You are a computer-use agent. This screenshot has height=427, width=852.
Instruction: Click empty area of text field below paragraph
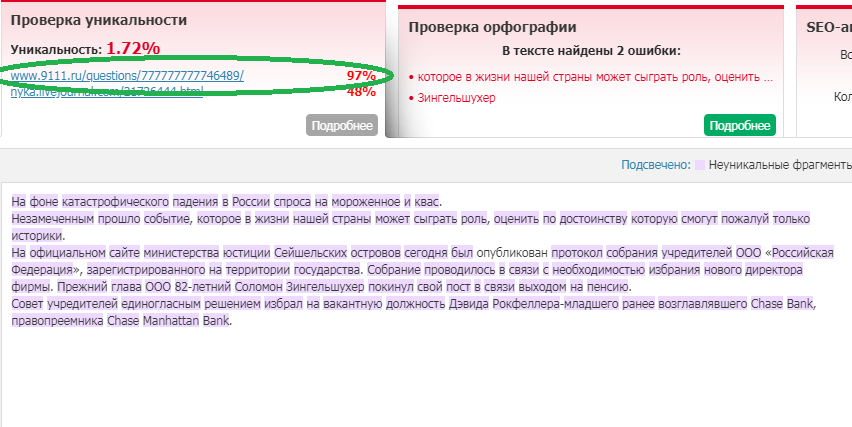click(400, 380)
